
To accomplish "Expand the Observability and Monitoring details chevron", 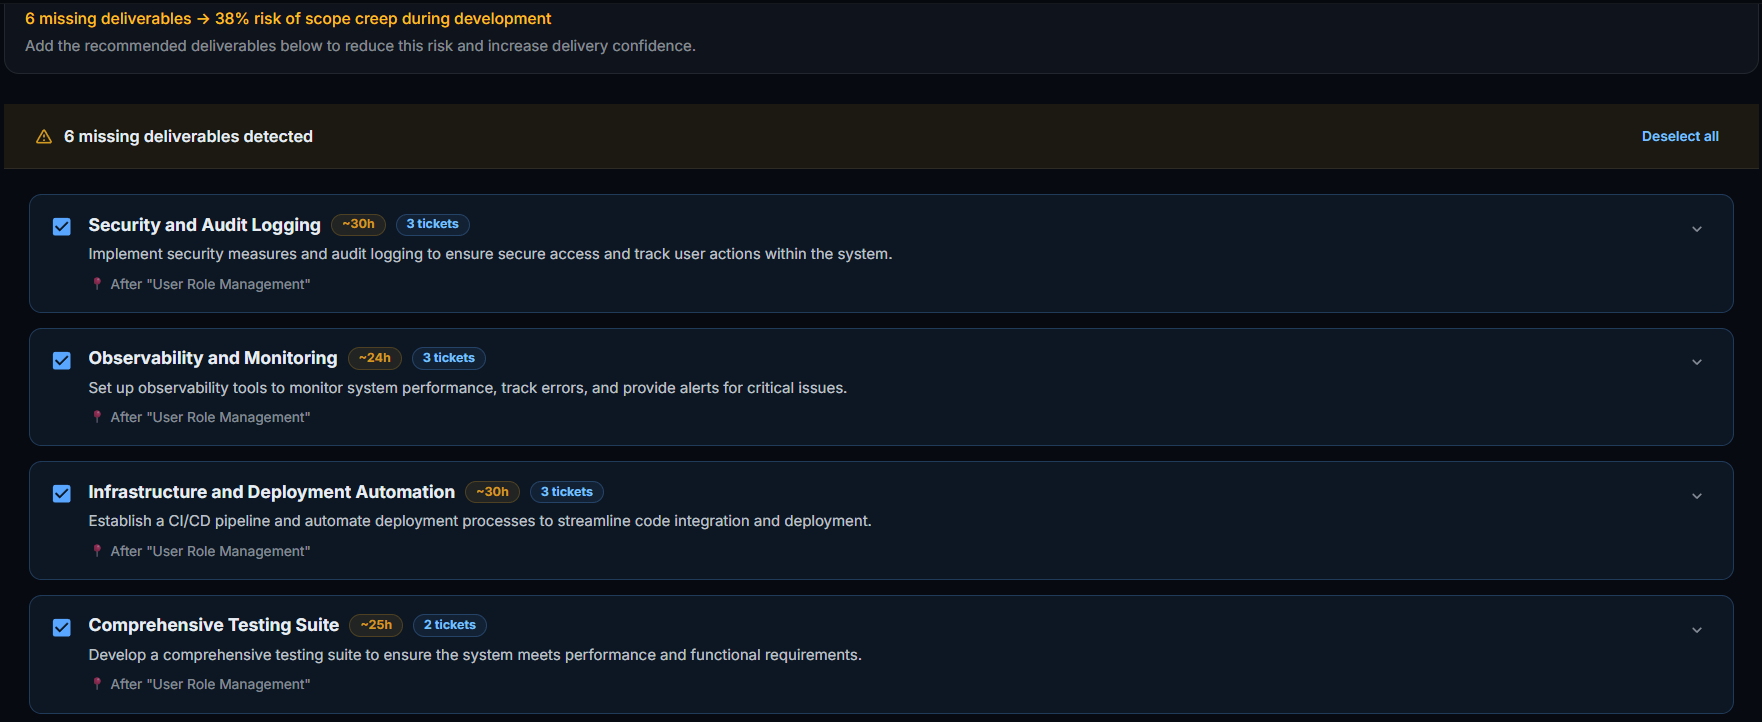I will (1696, 362).
